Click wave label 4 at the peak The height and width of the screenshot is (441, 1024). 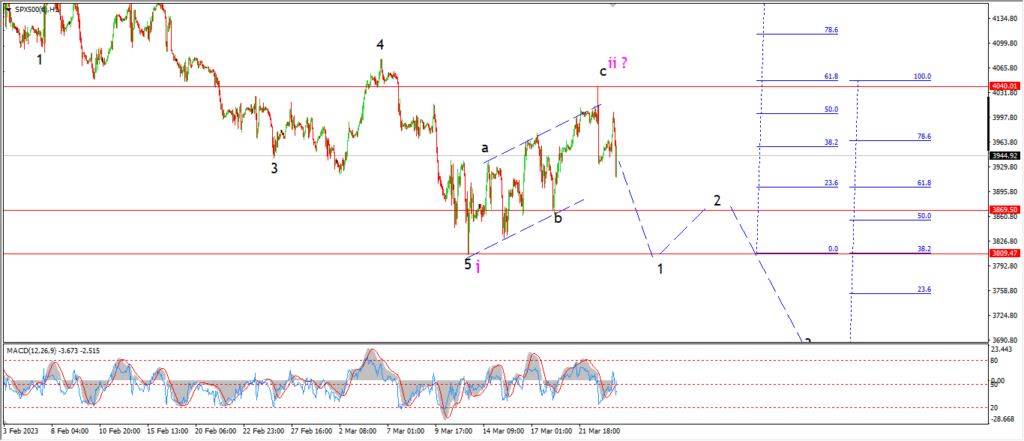point(379,45)
